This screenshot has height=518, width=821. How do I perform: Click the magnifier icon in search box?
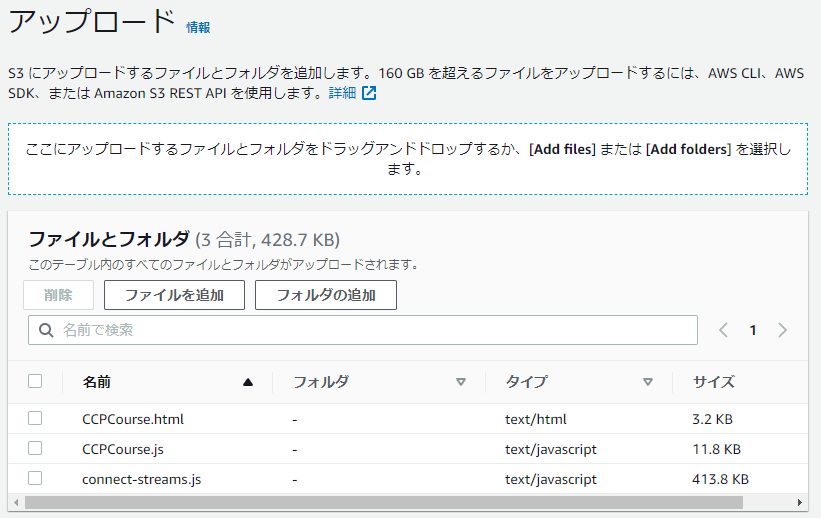click(x=46, y=330)
